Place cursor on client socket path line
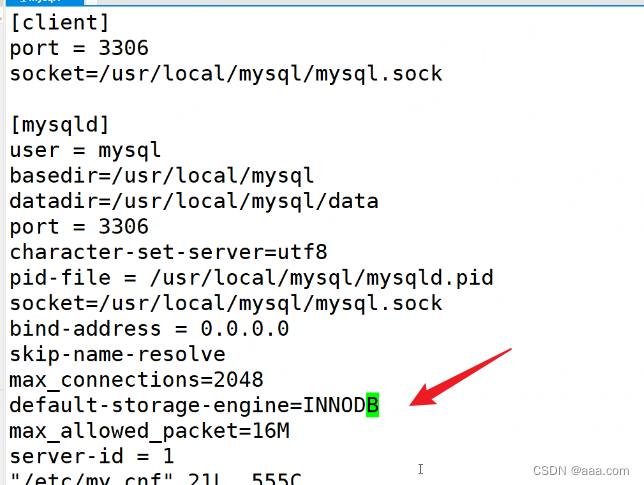Image resolution: width=644 pixels, height=485 pixels. coord(225,73)
